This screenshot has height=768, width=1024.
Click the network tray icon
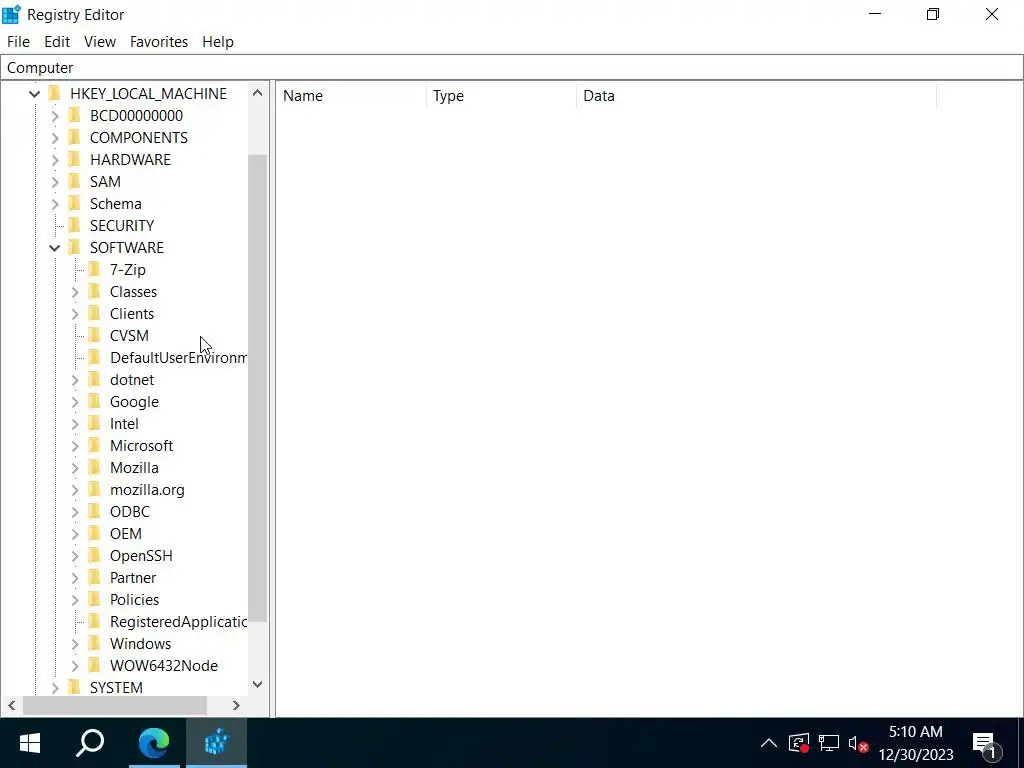(829, 743)
